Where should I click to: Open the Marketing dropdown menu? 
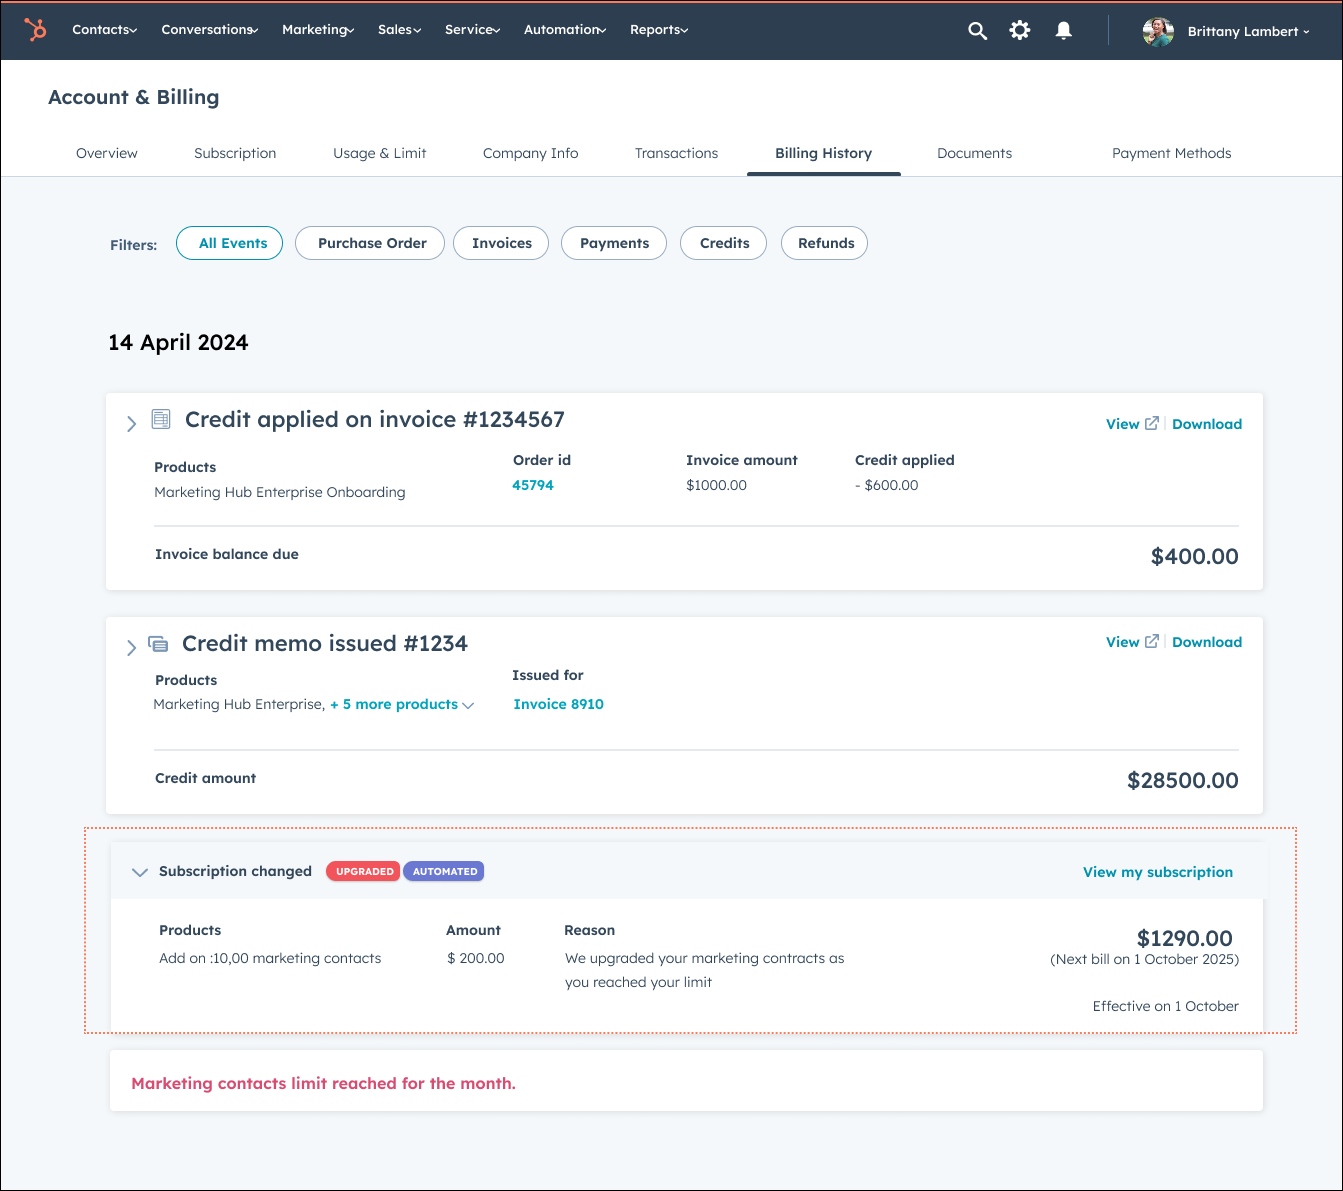[x=318, y=30]
